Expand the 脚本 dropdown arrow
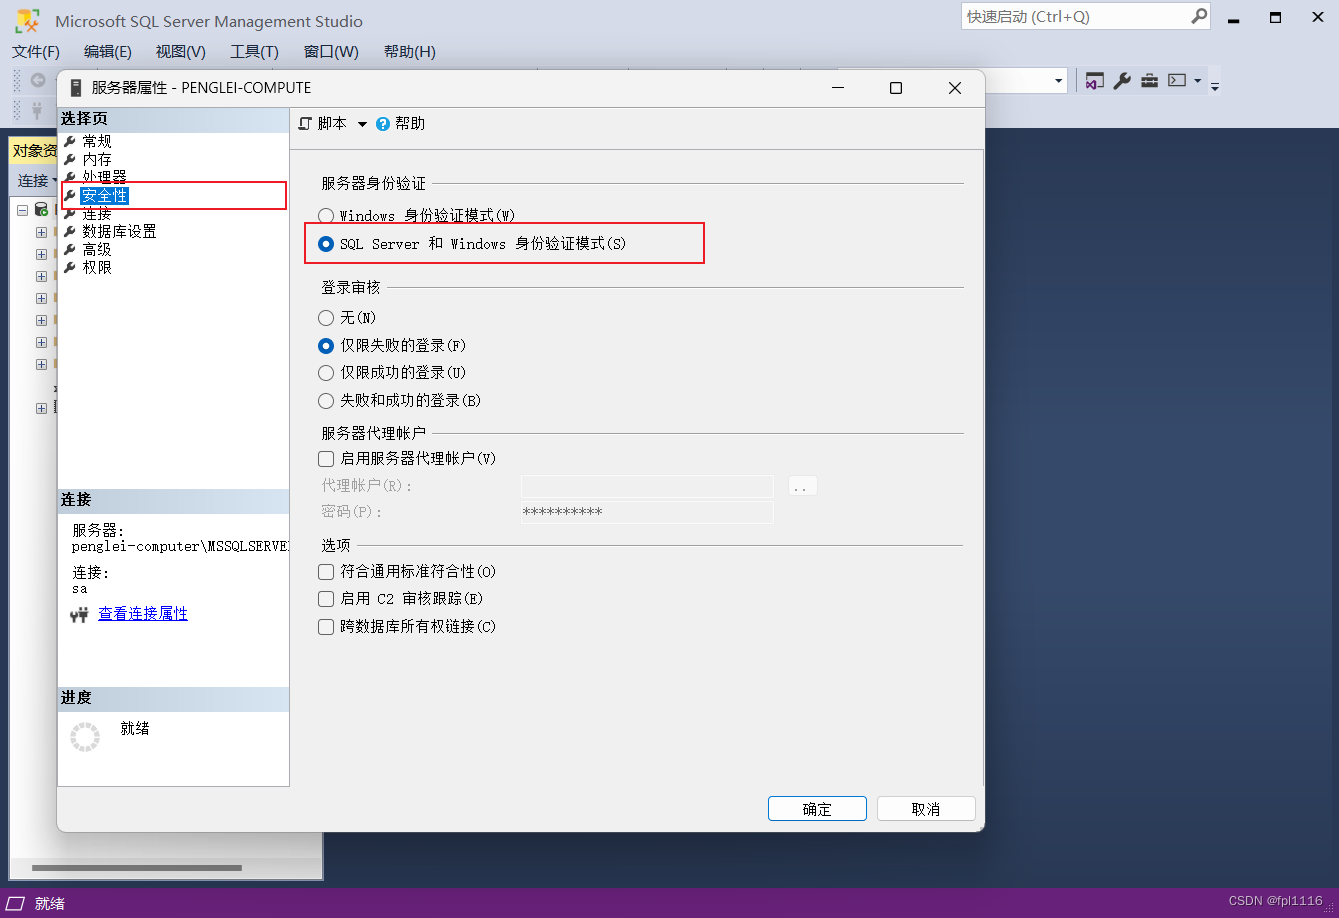Viewport: 1339px width, 918px height. 363,123
